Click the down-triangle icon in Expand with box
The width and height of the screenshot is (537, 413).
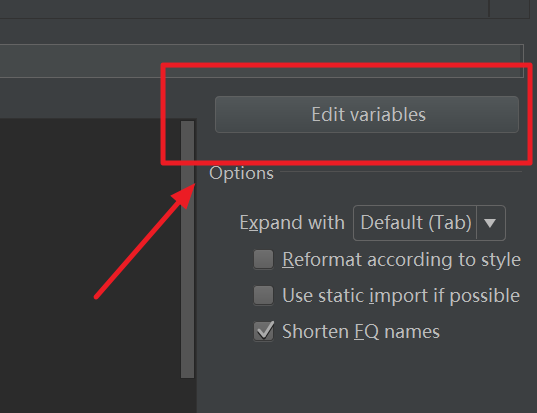pyautogui.click(x=490, y=223)
